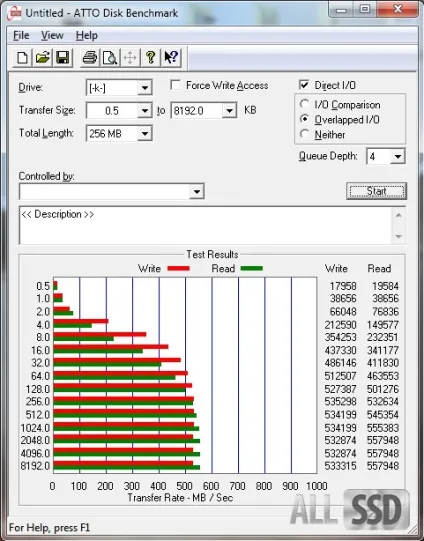This screenshot has height=541, width=424.
Task: Click the New document toolbar icon
Action: click(x=22, y=57)
